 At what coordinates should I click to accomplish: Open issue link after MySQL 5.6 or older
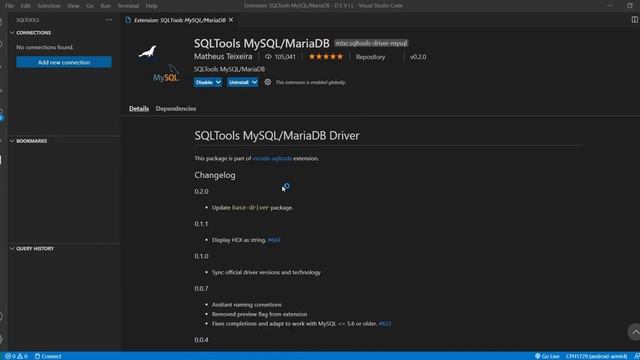click(x=385, y=324)
